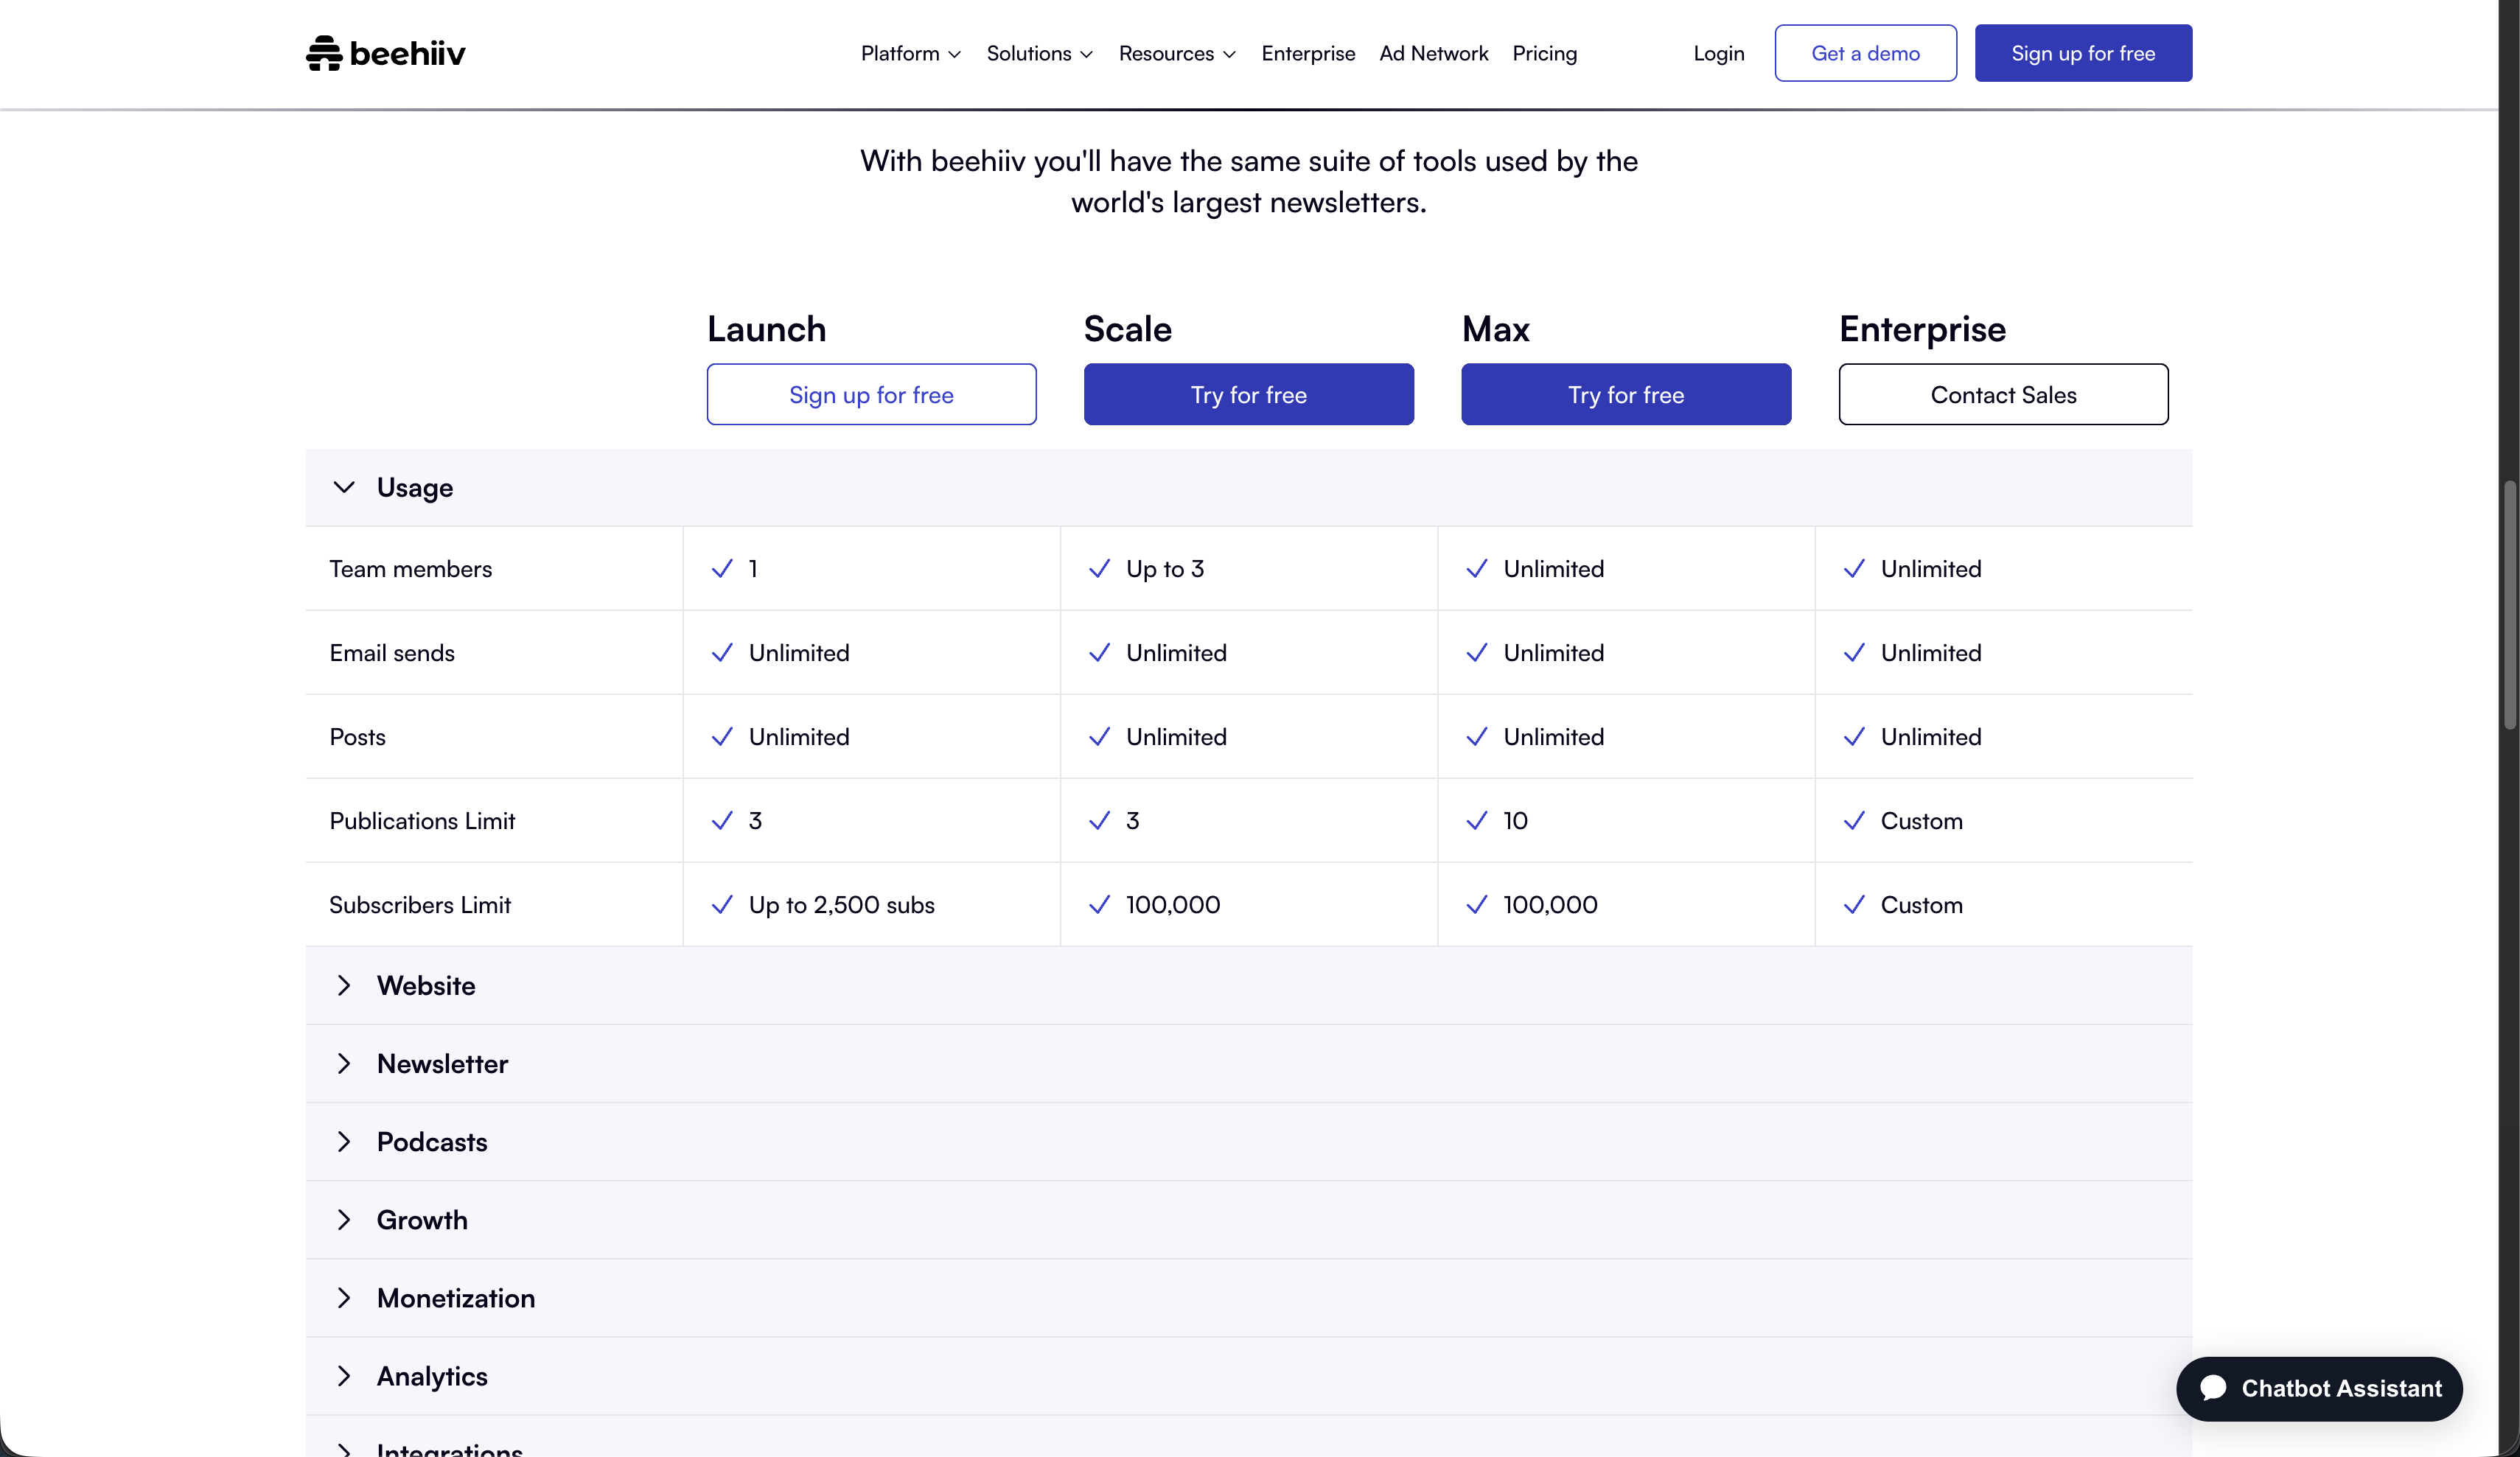This screenshot has width=2520, height=1457.
Task: Open the Platform dropdown menu
Action: pyautogui.click(x=910, y=53)
